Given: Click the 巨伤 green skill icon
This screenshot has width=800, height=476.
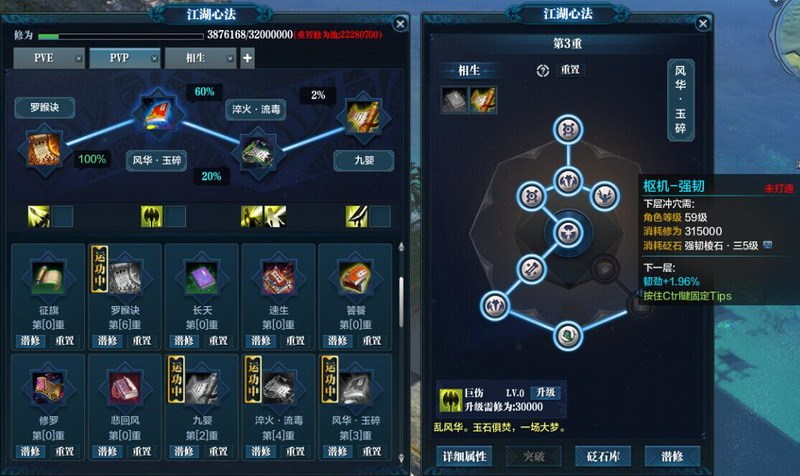Looking at the screenshot, I should pyautogui.click(x=451, y=400).
